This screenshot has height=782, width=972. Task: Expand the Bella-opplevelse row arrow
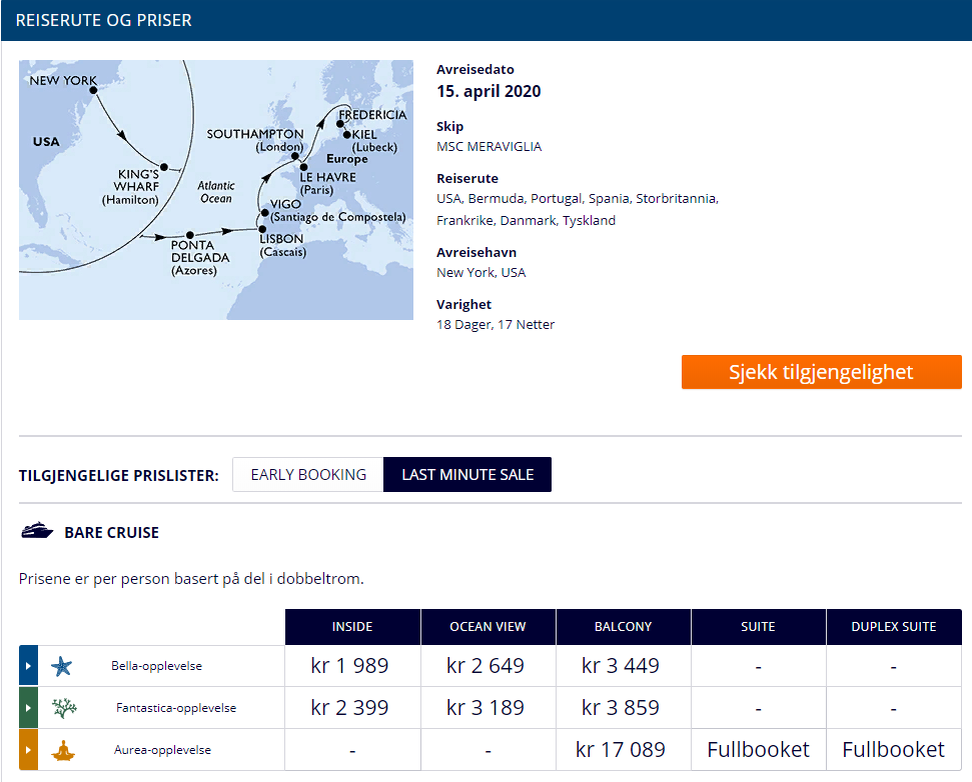pyautogui.click(x=29, y=665)
